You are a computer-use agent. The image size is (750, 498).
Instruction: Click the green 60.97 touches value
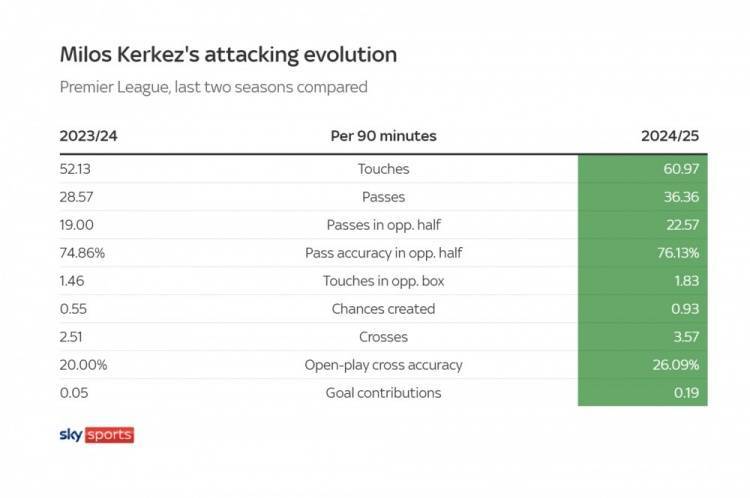[x=681, y=169]
